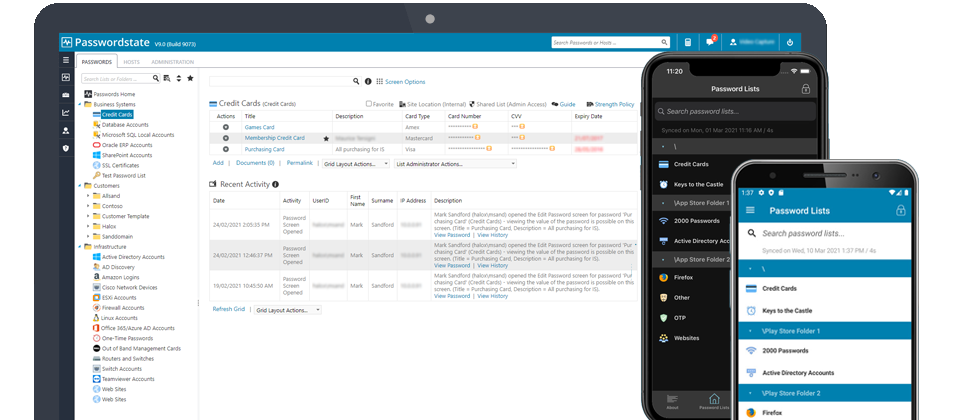Open the Documents (0) link
Screen dimensions: 960x420
(255, 163)
